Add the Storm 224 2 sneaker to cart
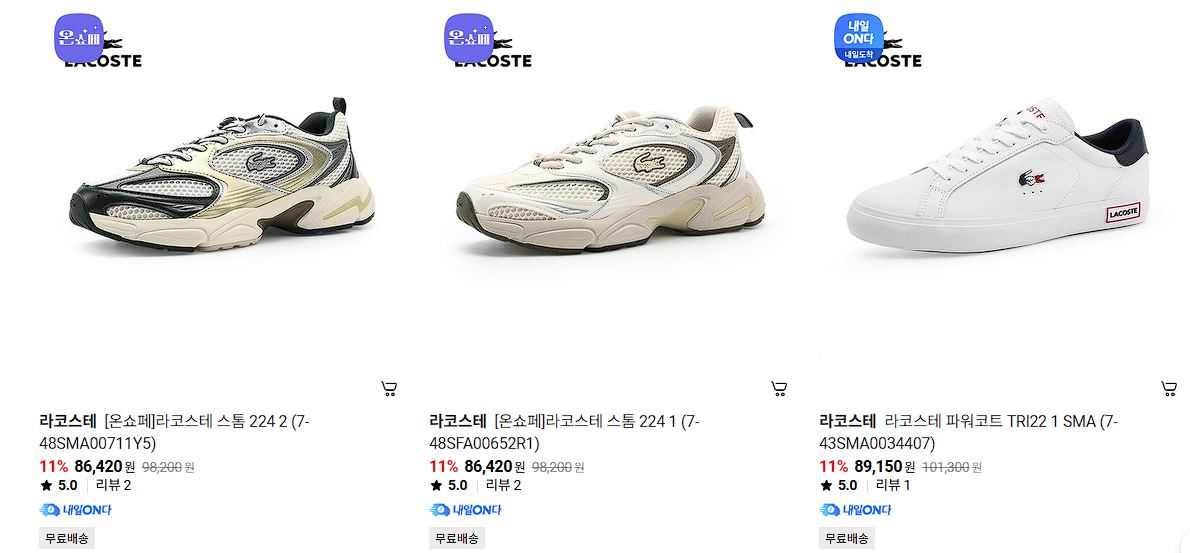Screen dimensions: 1190x553 (389, 389)
